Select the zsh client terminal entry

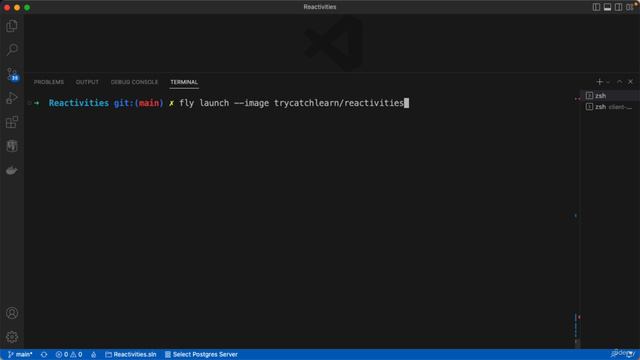click(610, 107)
